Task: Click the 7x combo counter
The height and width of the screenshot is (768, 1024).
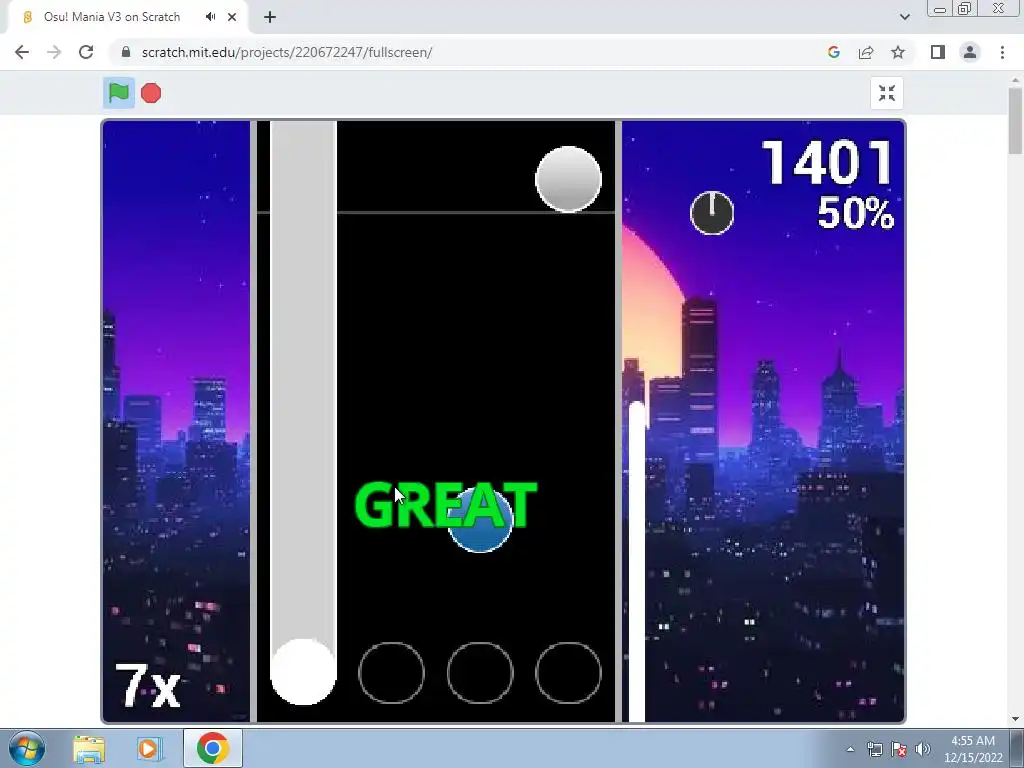Action: [x=148, y=686]
